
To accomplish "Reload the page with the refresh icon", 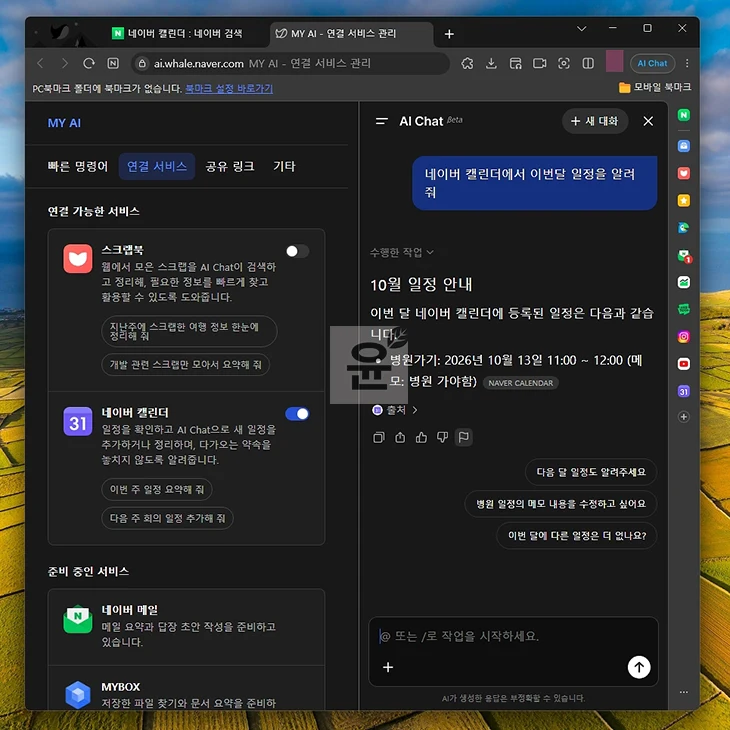I will point(89,63).
